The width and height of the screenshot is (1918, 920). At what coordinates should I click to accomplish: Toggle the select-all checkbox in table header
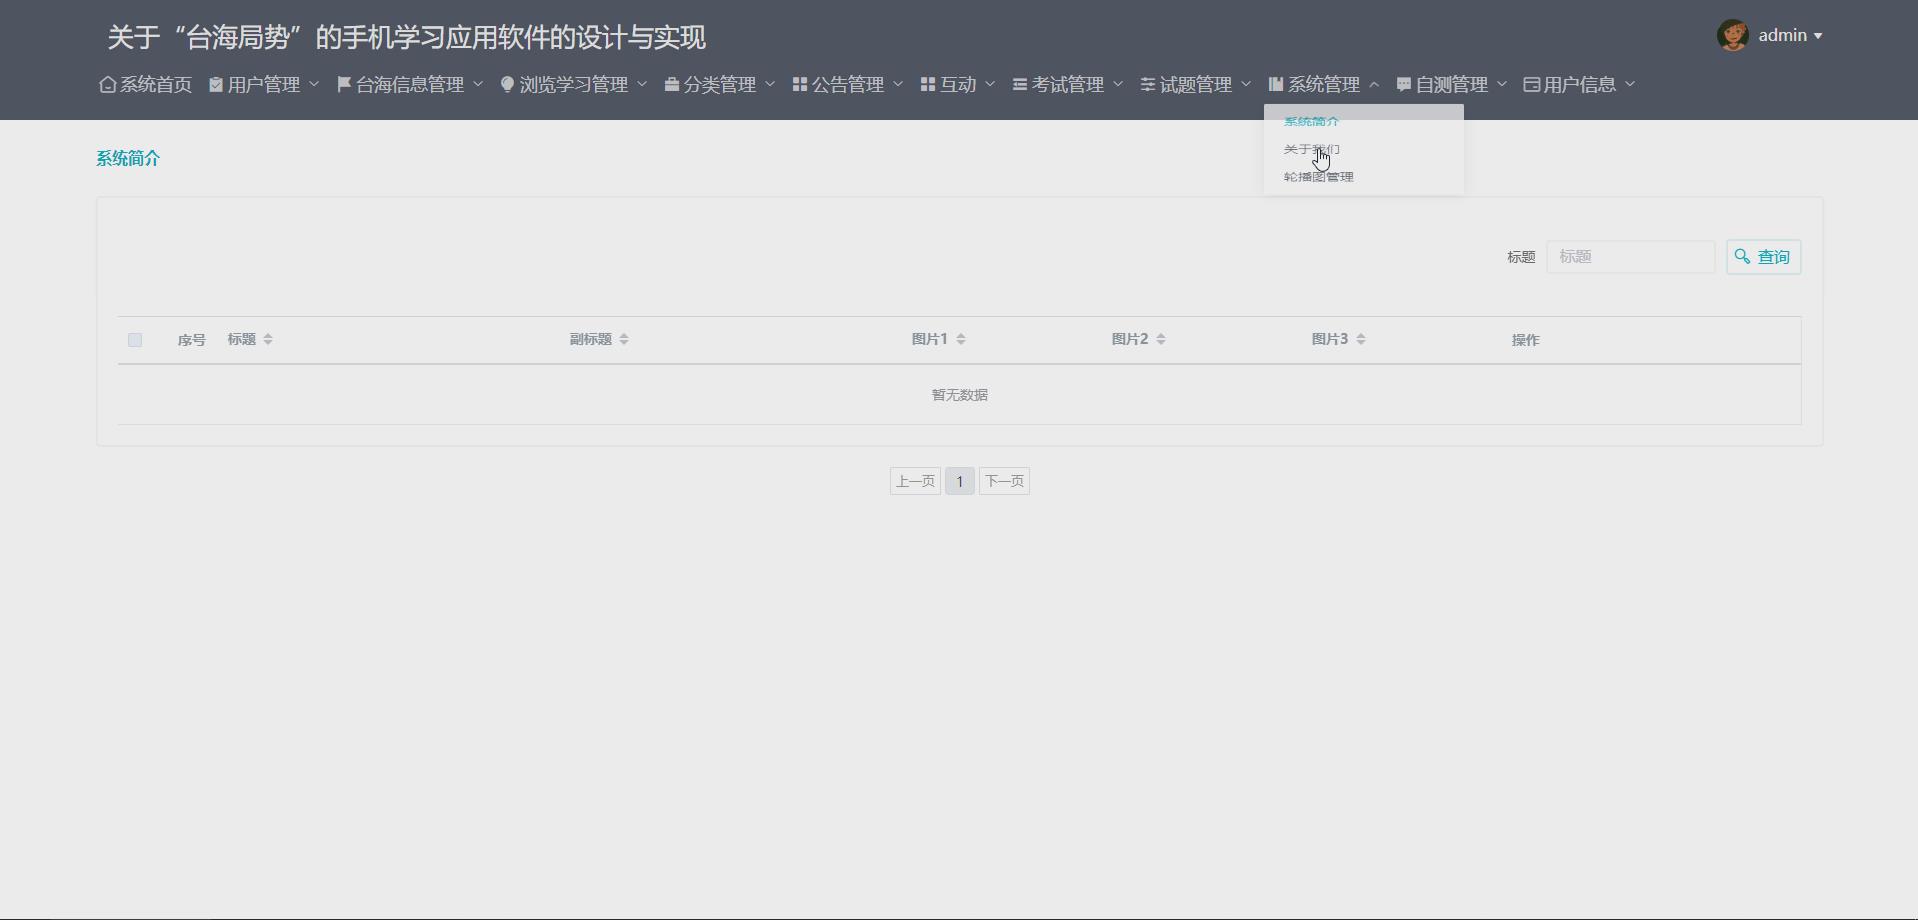135,340
